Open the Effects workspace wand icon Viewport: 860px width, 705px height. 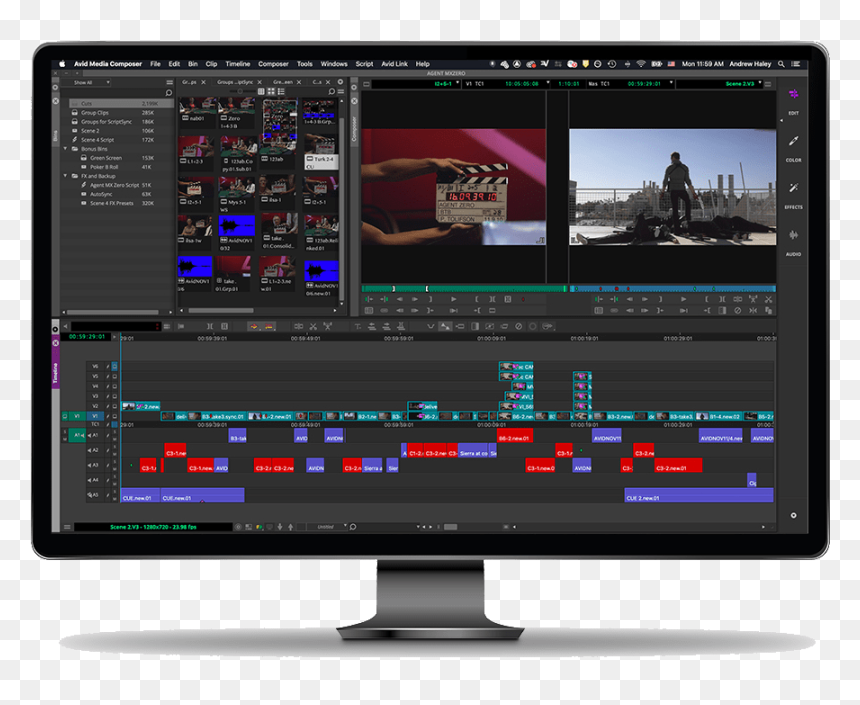[793, 188]
